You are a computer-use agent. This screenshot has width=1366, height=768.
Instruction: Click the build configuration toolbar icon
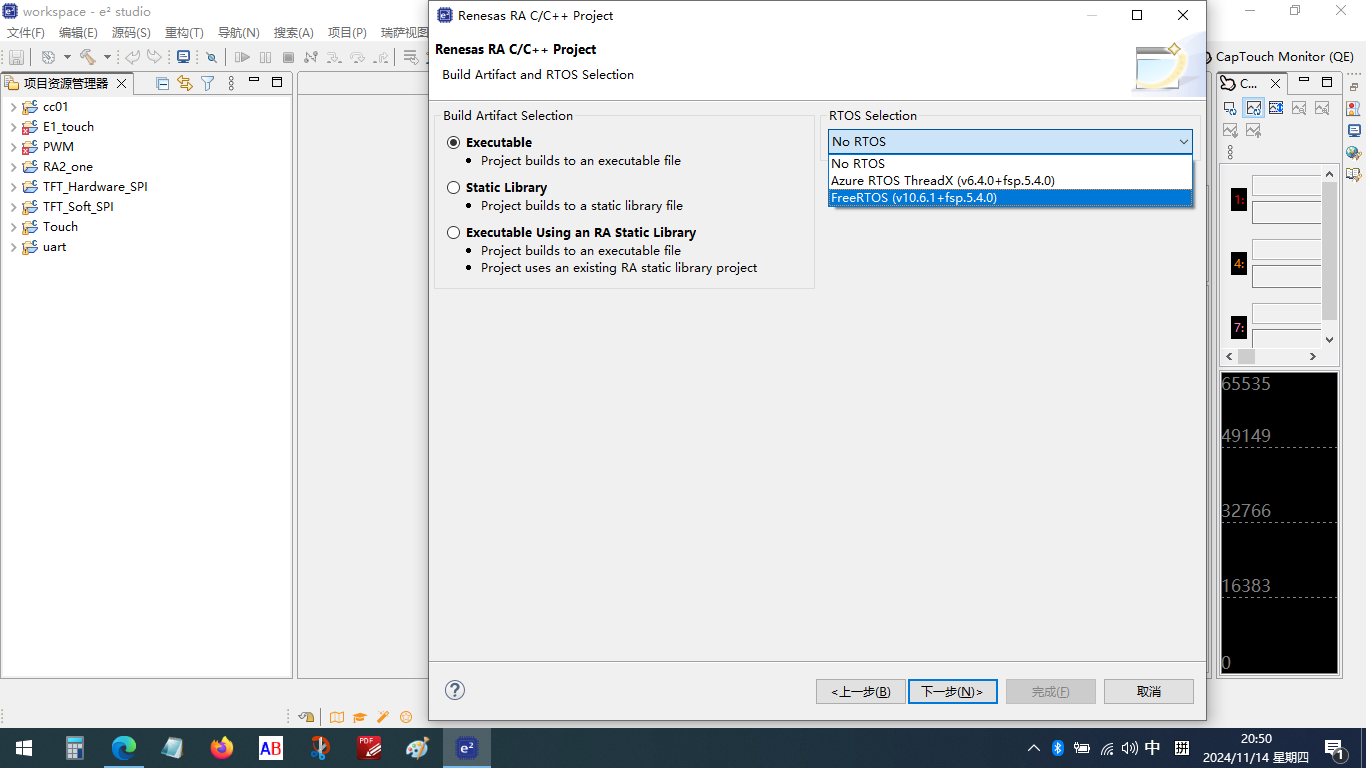[x=48, y=58]
